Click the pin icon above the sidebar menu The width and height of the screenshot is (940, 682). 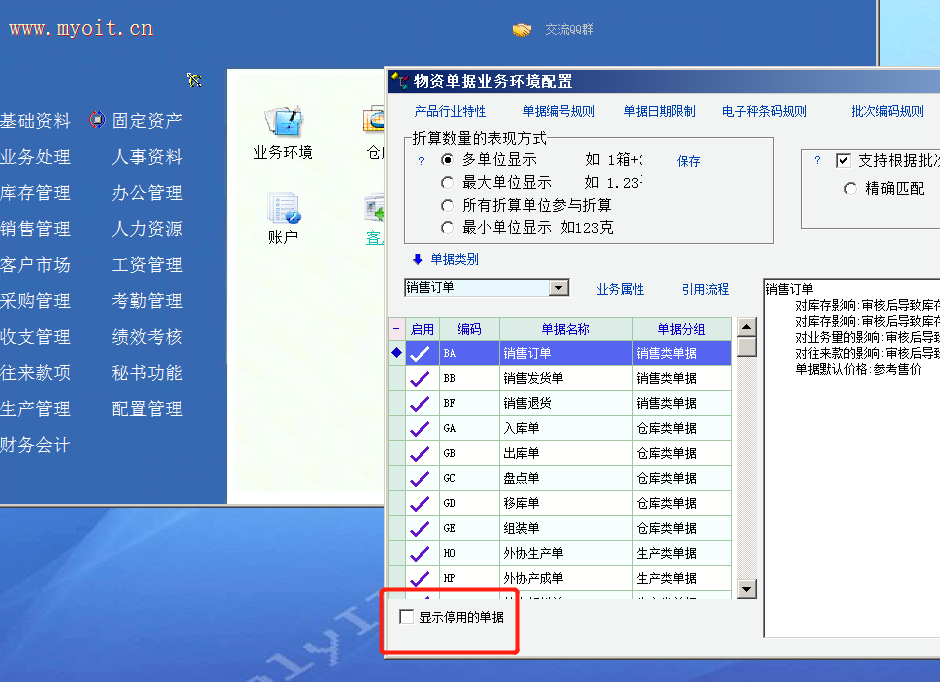point(194,80)
